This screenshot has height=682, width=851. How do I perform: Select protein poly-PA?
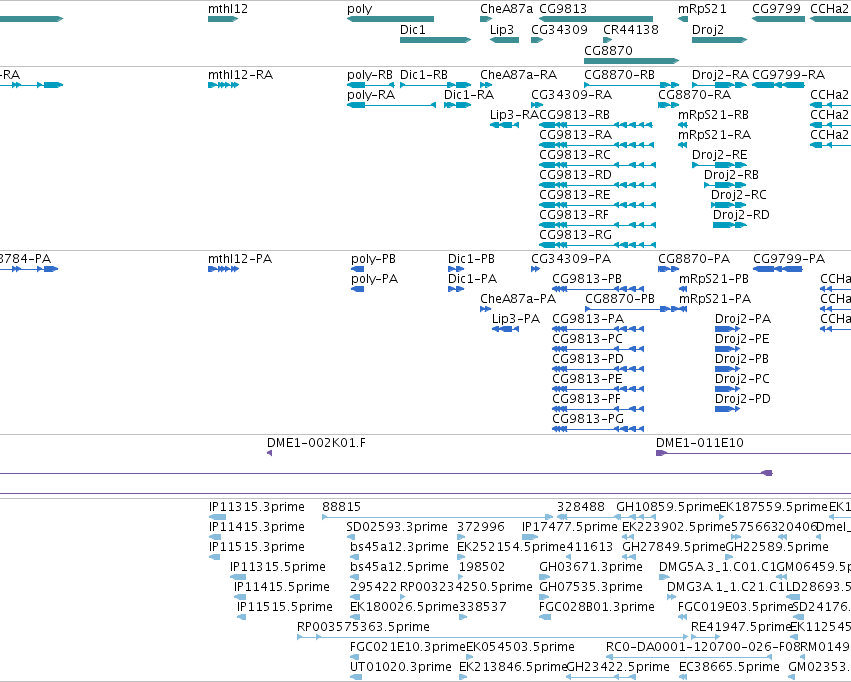pos(374,279)
